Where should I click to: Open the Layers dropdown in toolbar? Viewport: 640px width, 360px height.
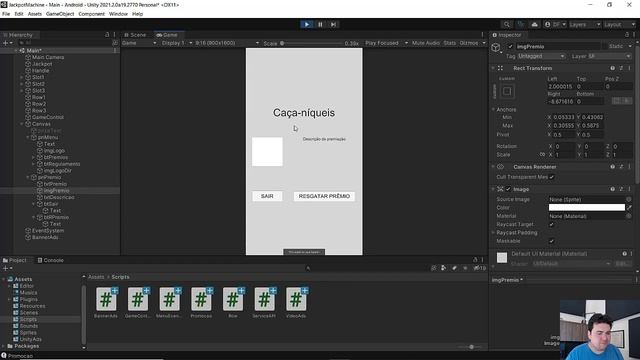(x=584, y=24)
